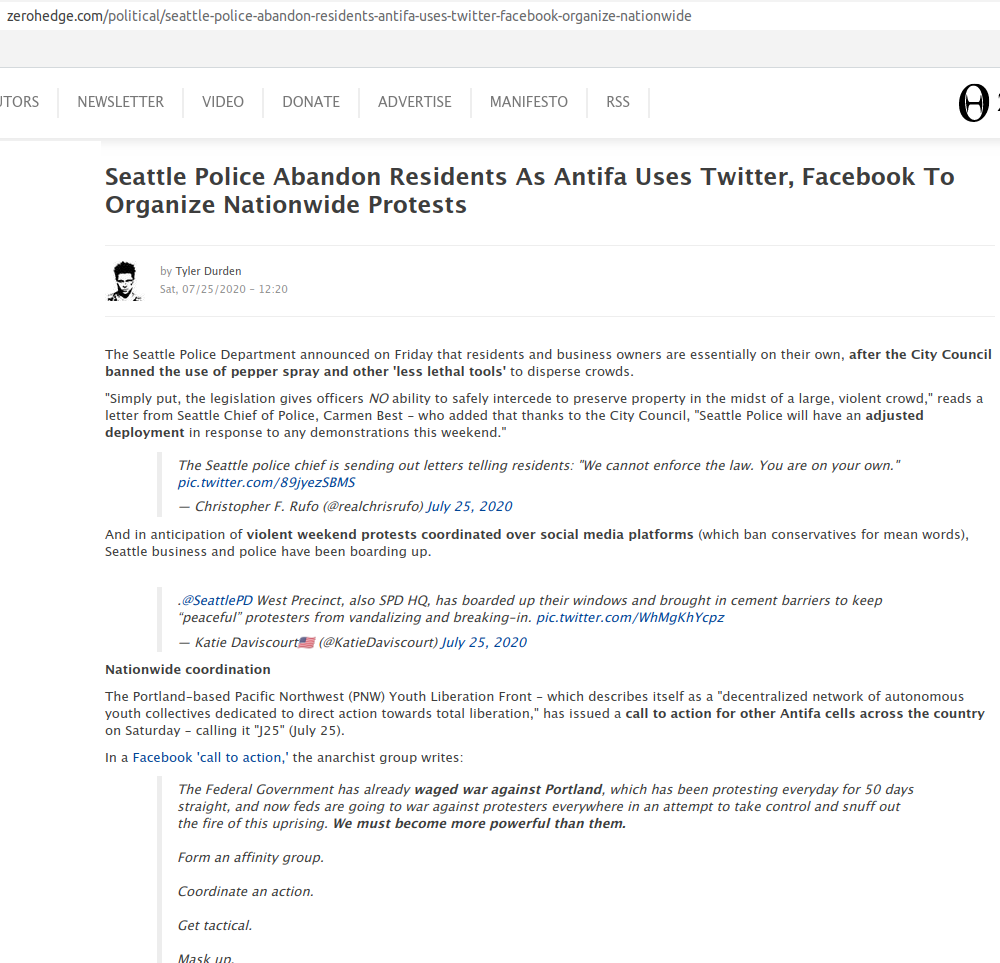Open Katie Daviscourt's July 25, 2020 tweet link
Screen dimensions: 1000x963
484,642
